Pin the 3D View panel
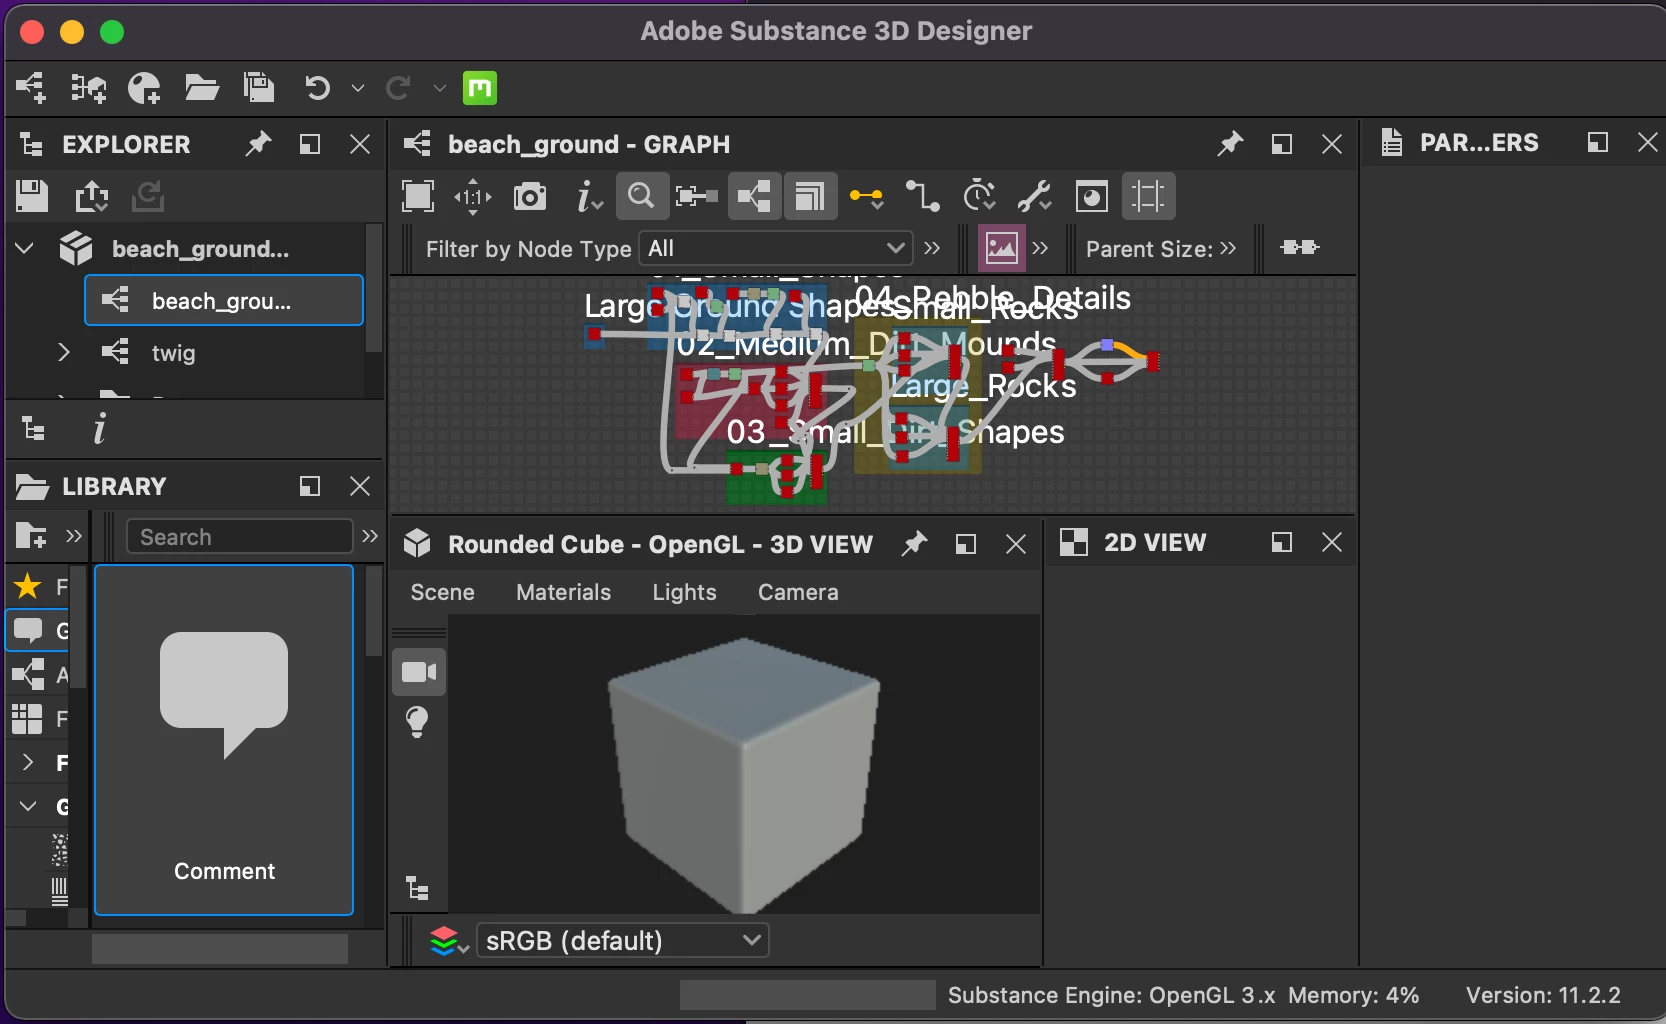The width and height of the screenshot is (1666, 1024). click(x=914, y=544)
